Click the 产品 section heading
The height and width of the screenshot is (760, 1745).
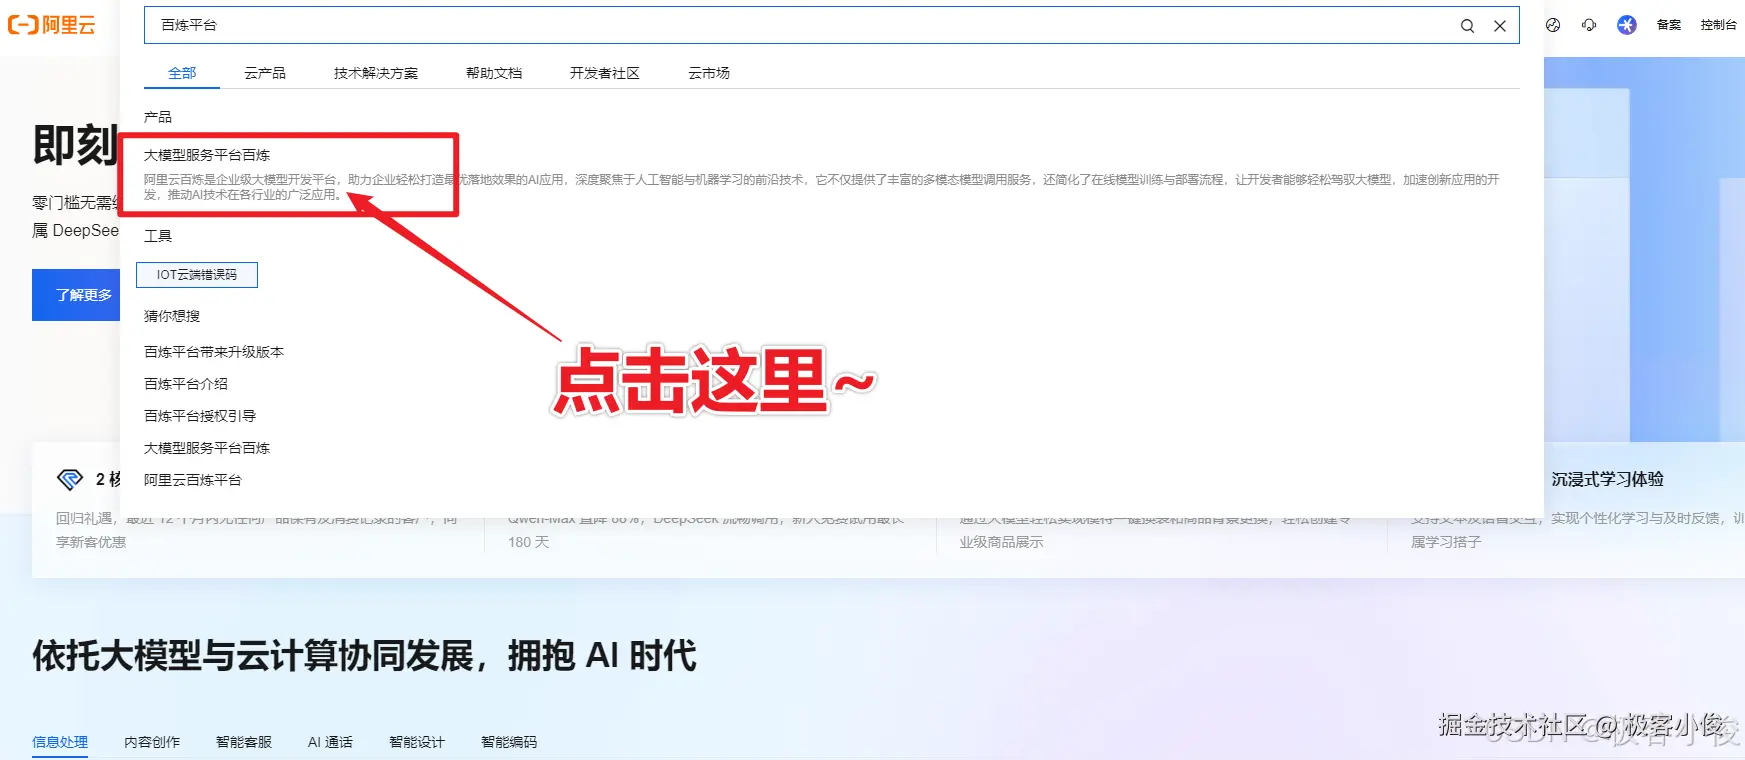tap(158, 117)
